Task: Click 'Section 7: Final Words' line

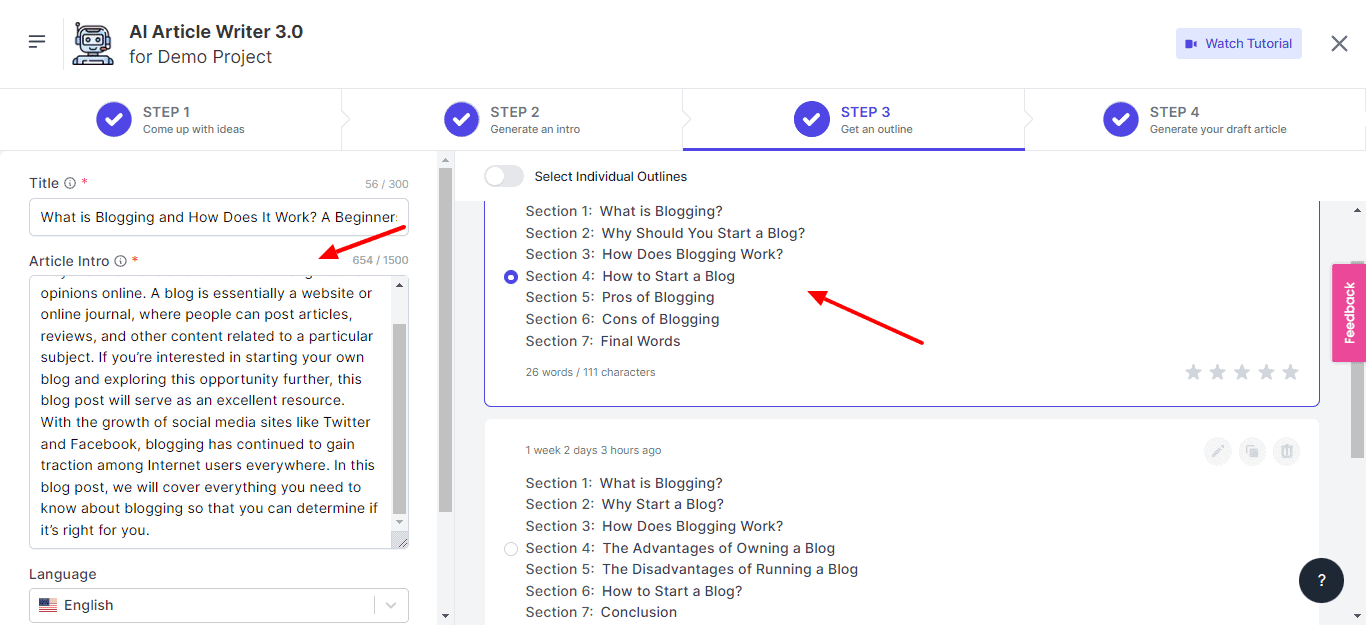Action: (603, 341)
